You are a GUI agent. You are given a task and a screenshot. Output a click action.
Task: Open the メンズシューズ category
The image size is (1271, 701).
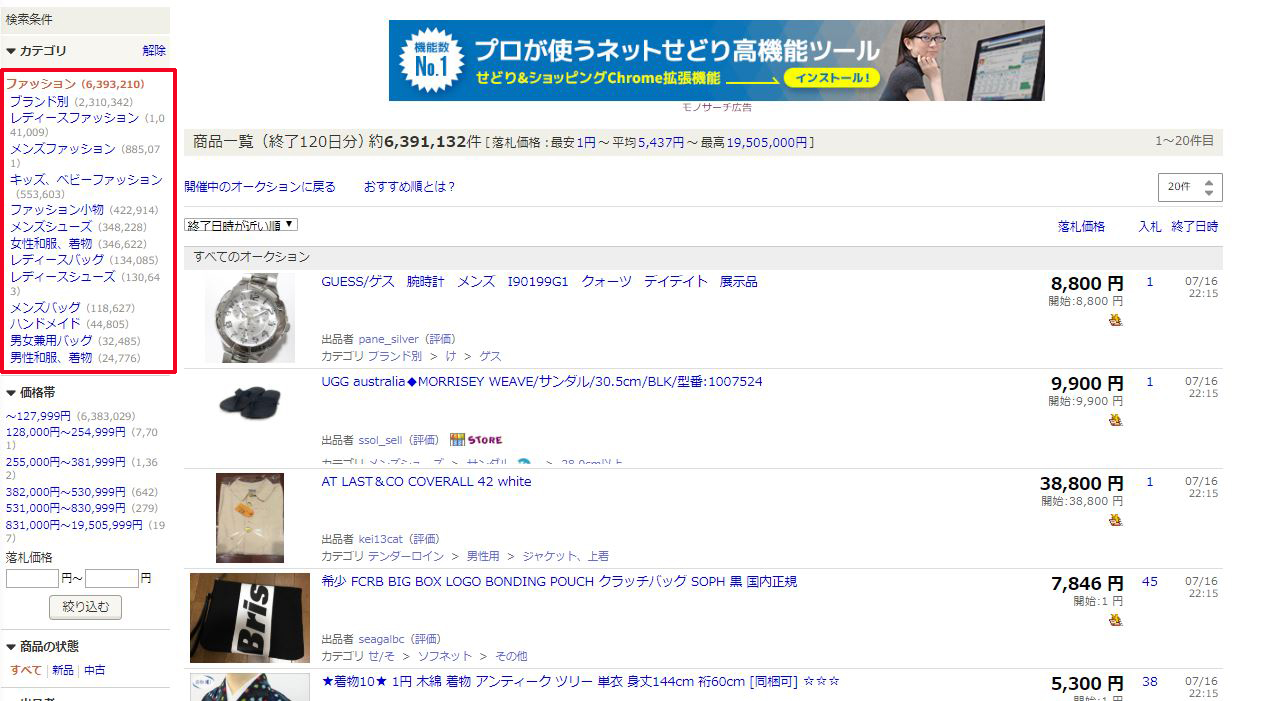[x=51, y=227]
